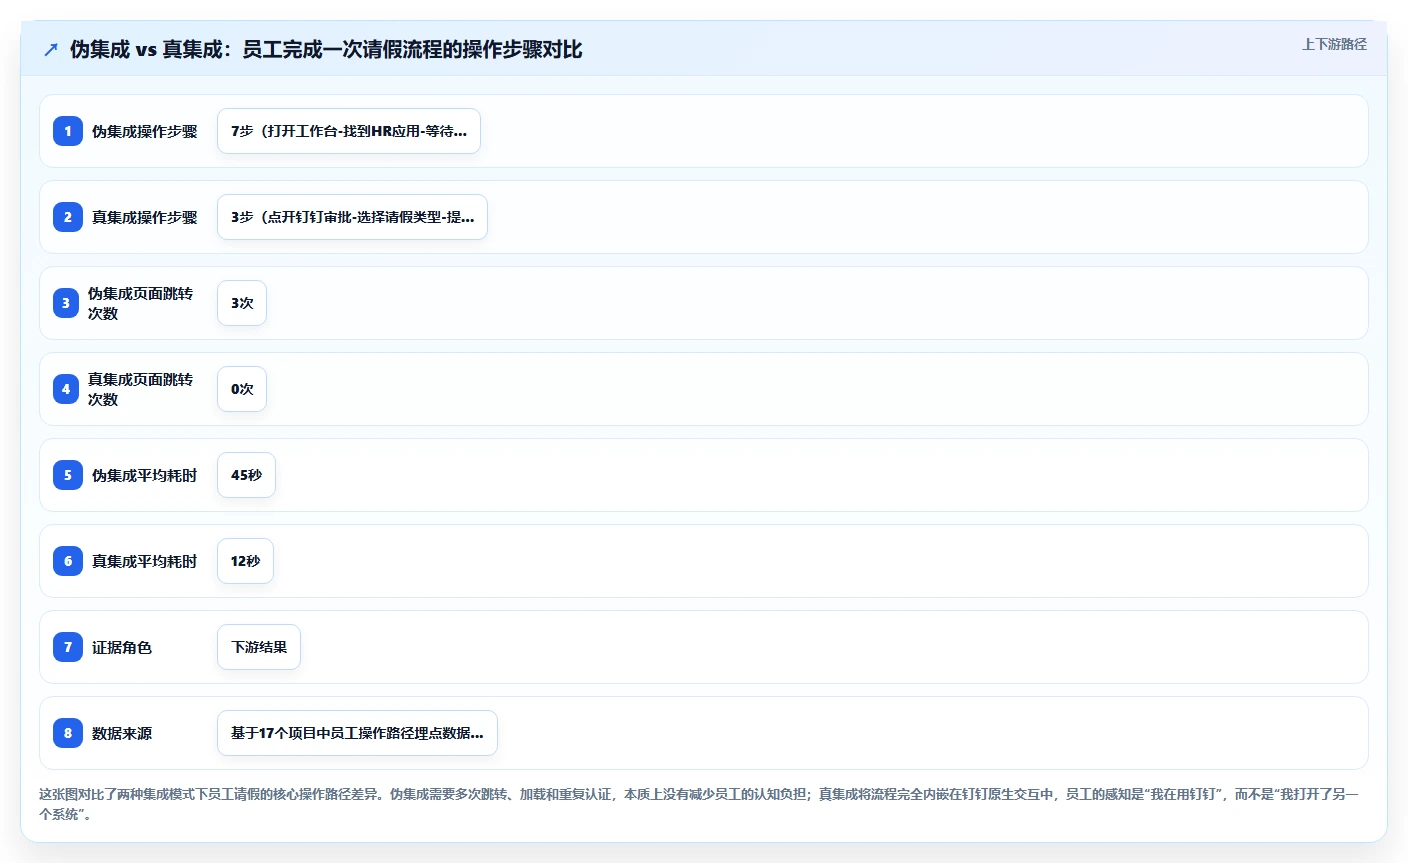Select the 数据来源 label
The image size is (1408, 863).
tap(122, 733)
